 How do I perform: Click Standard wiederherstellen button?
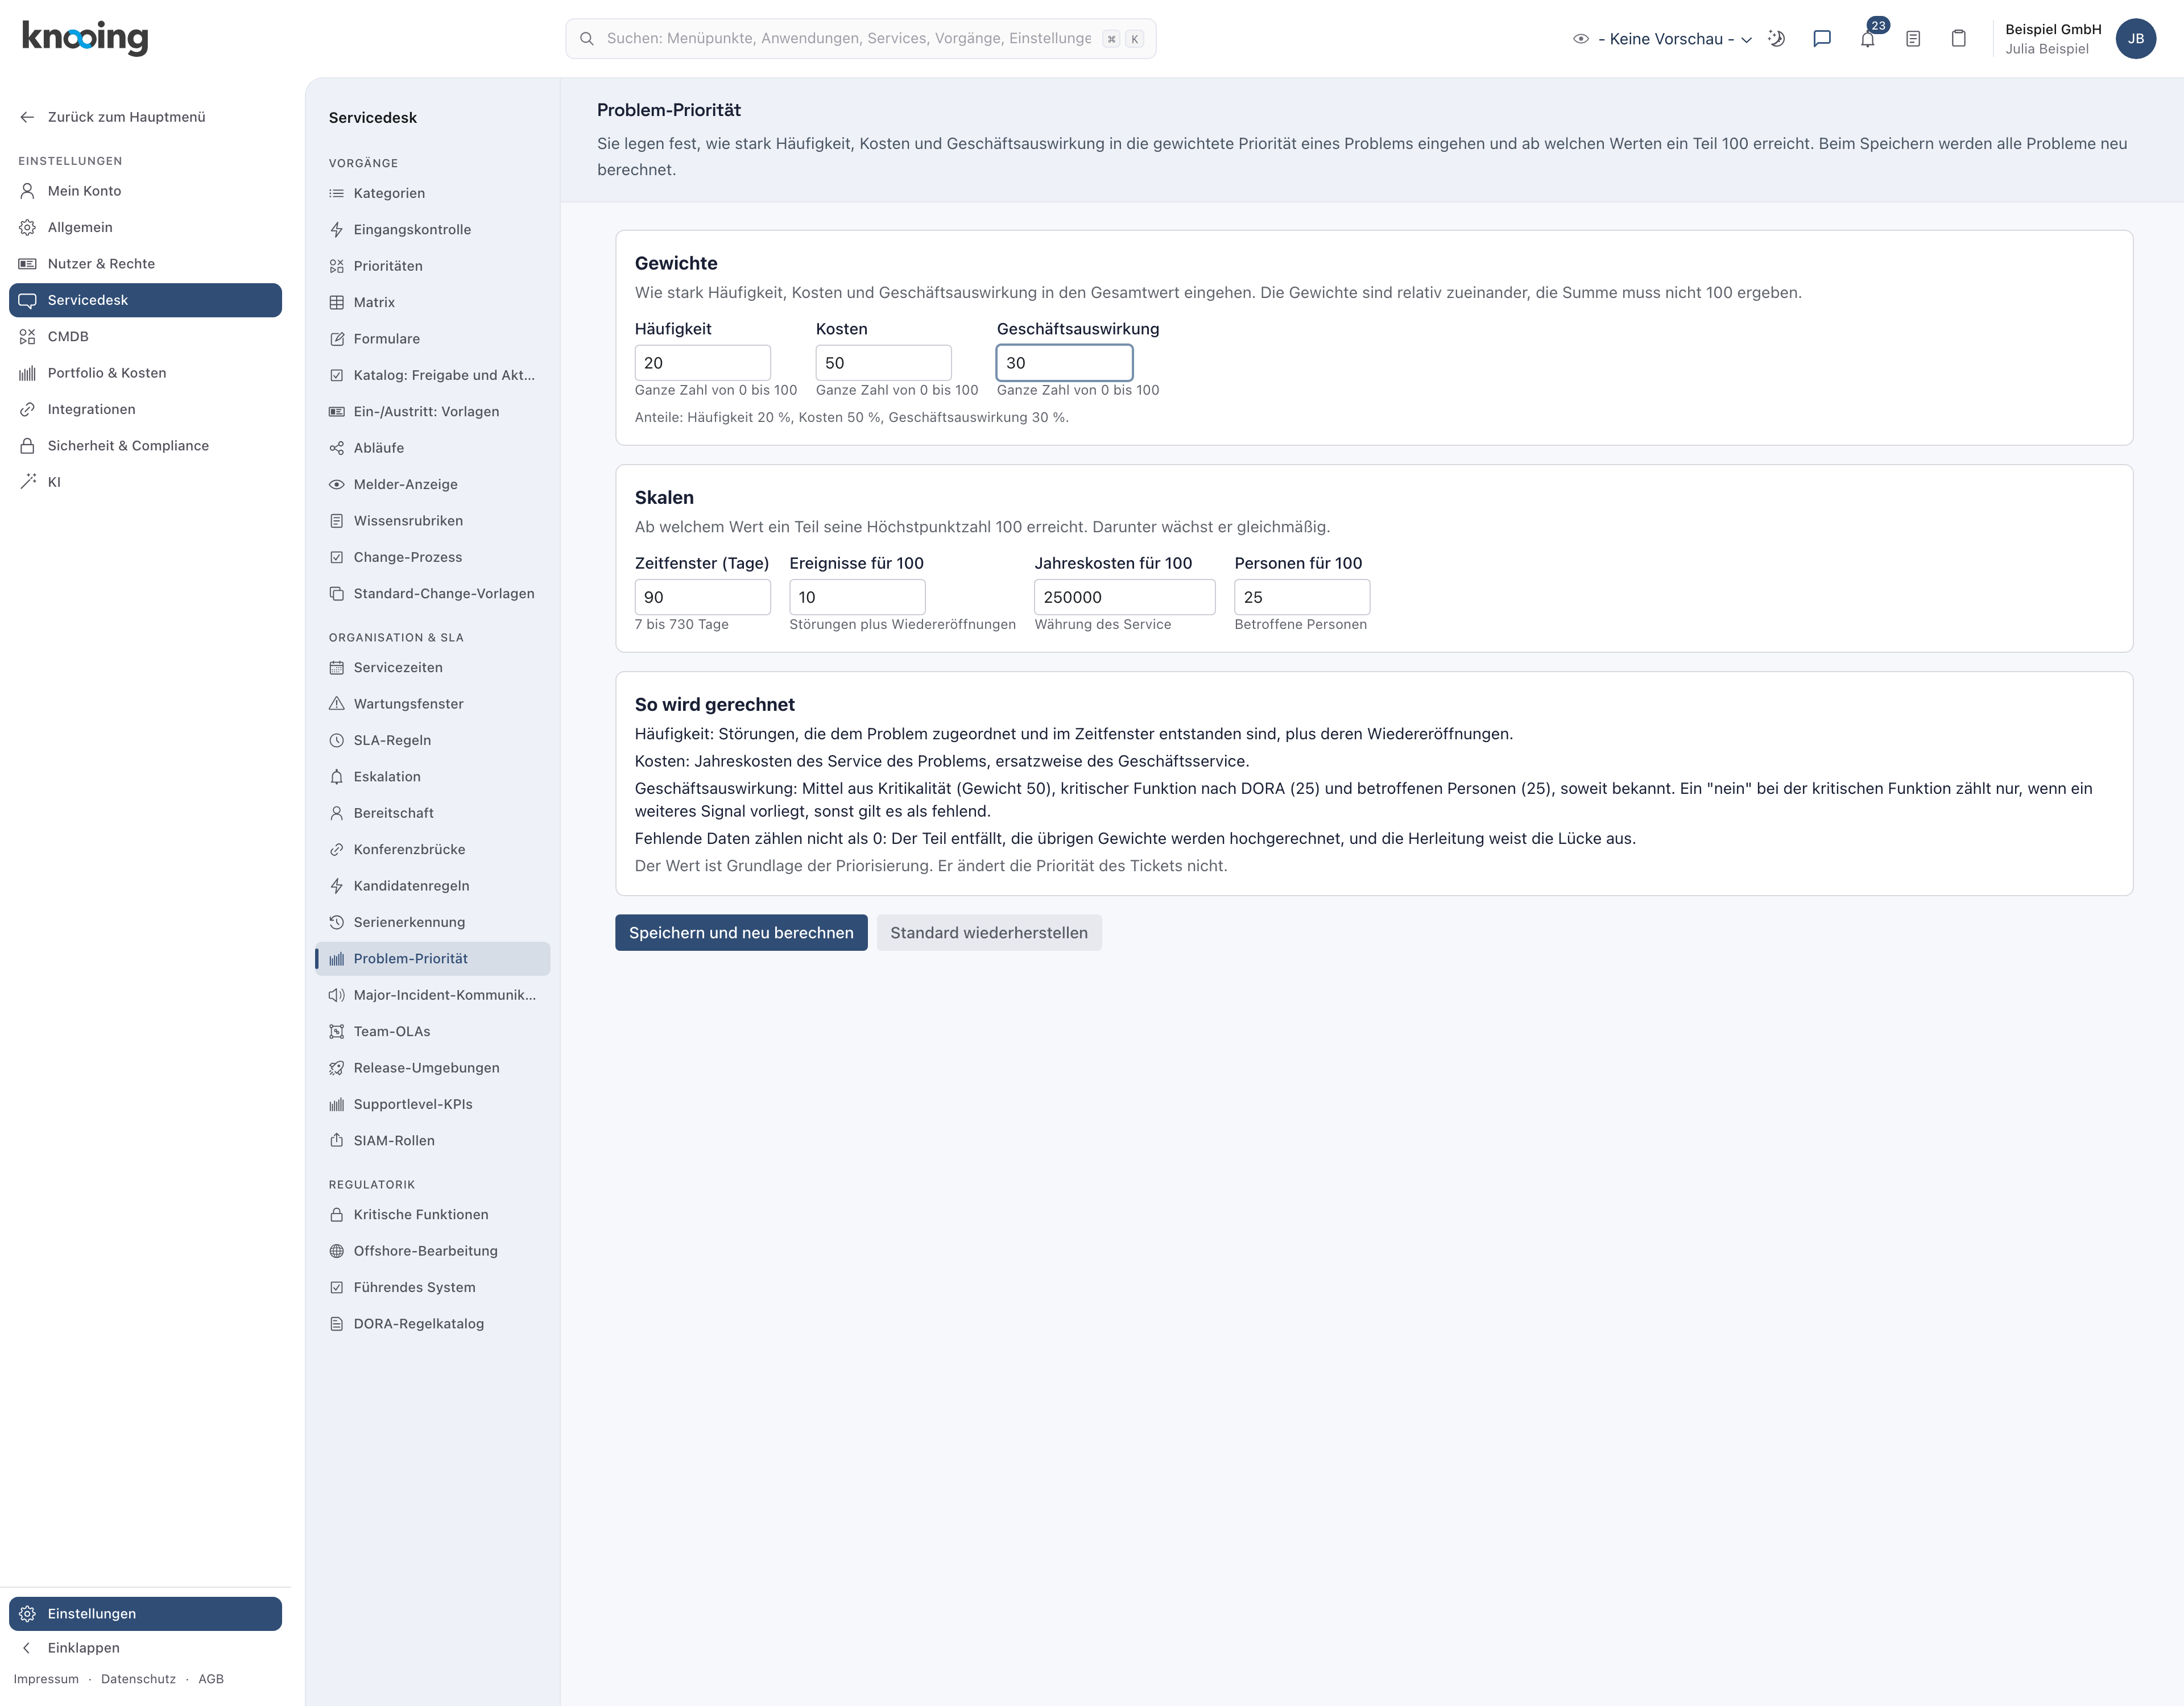(x=989, y=933)
